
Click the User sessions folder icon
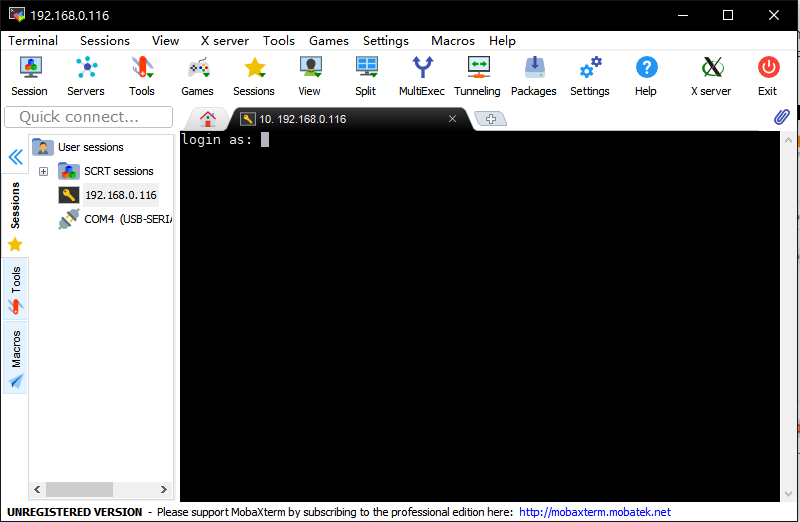[x=43, y=147]
